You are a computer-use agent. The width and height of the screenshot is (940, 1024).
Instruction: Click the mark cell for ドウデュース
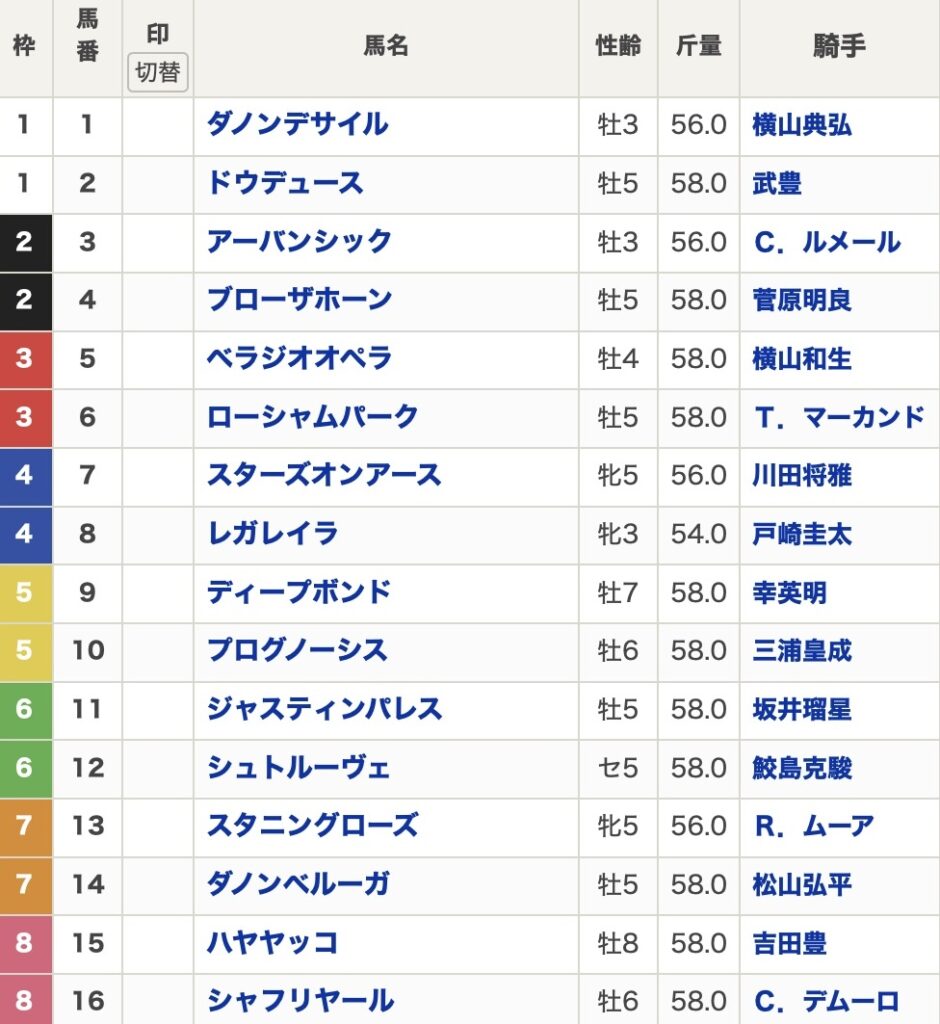click(x=158, y=184)
